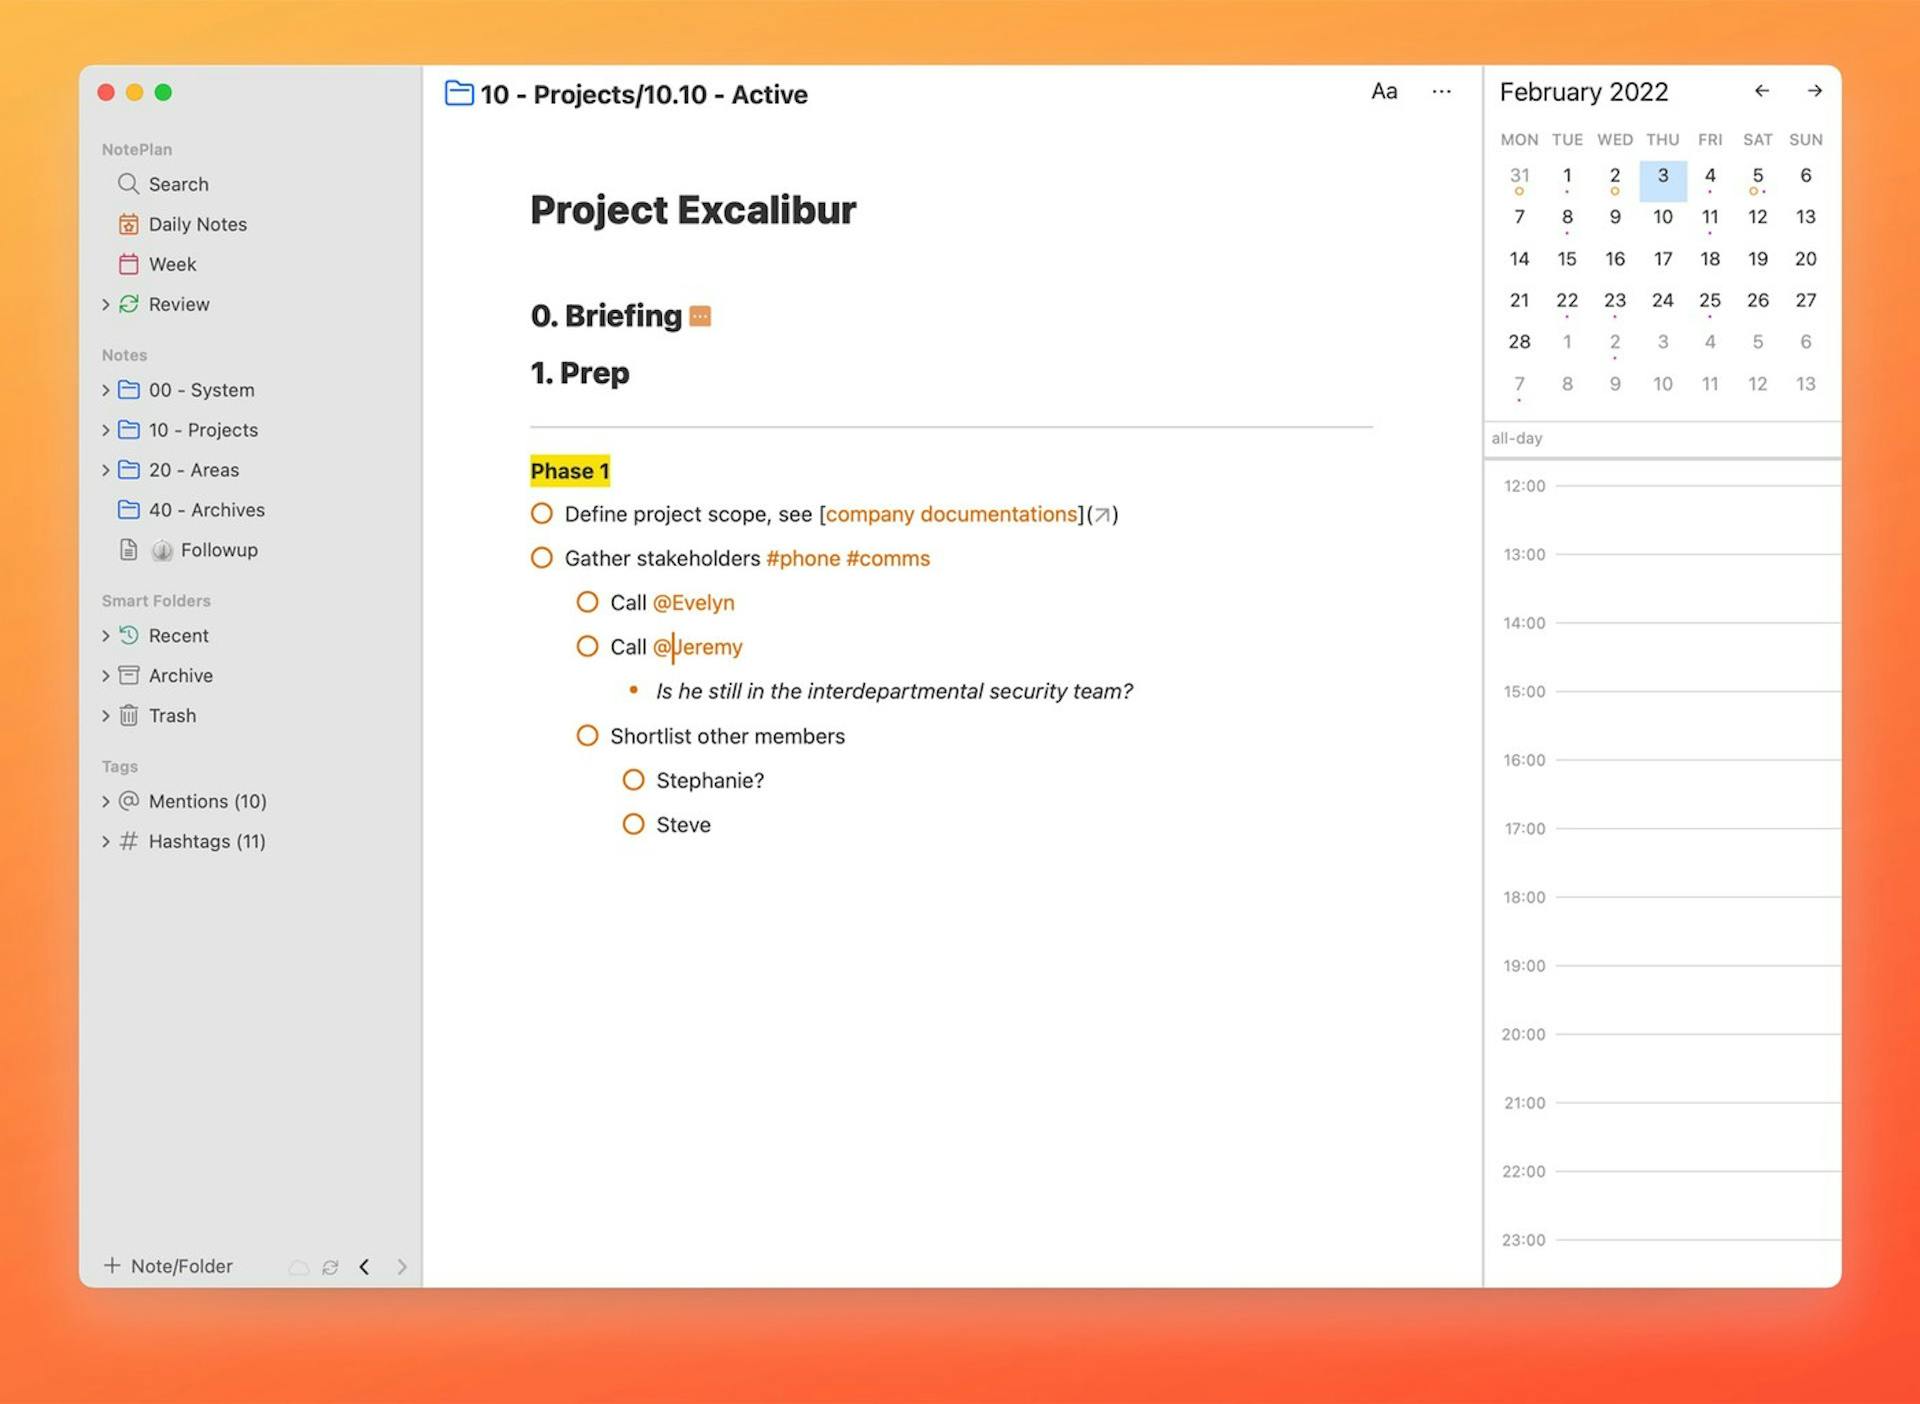Expand the Mentions tag list
1920x1404 pixels.
pyautogui.click(x=107, y=801)
